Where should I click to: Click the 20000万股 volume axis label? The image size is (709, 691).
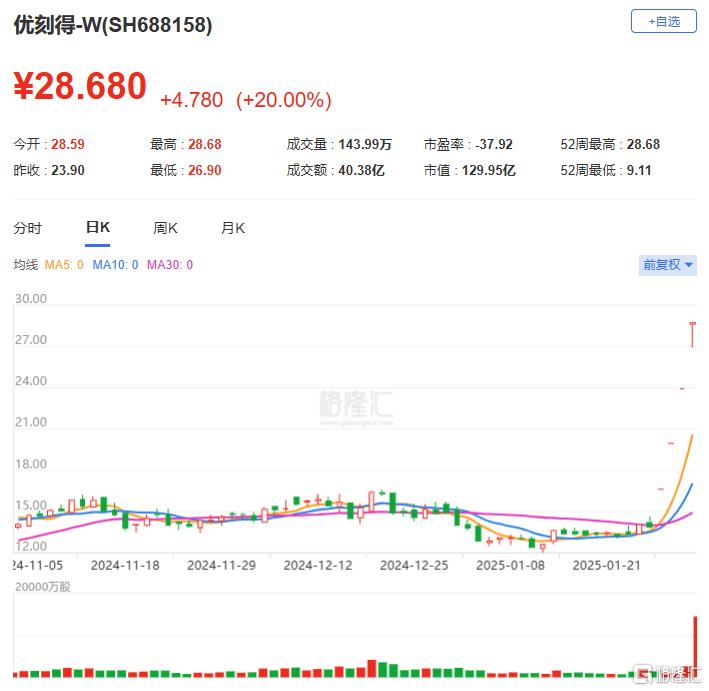coord(43,587)
